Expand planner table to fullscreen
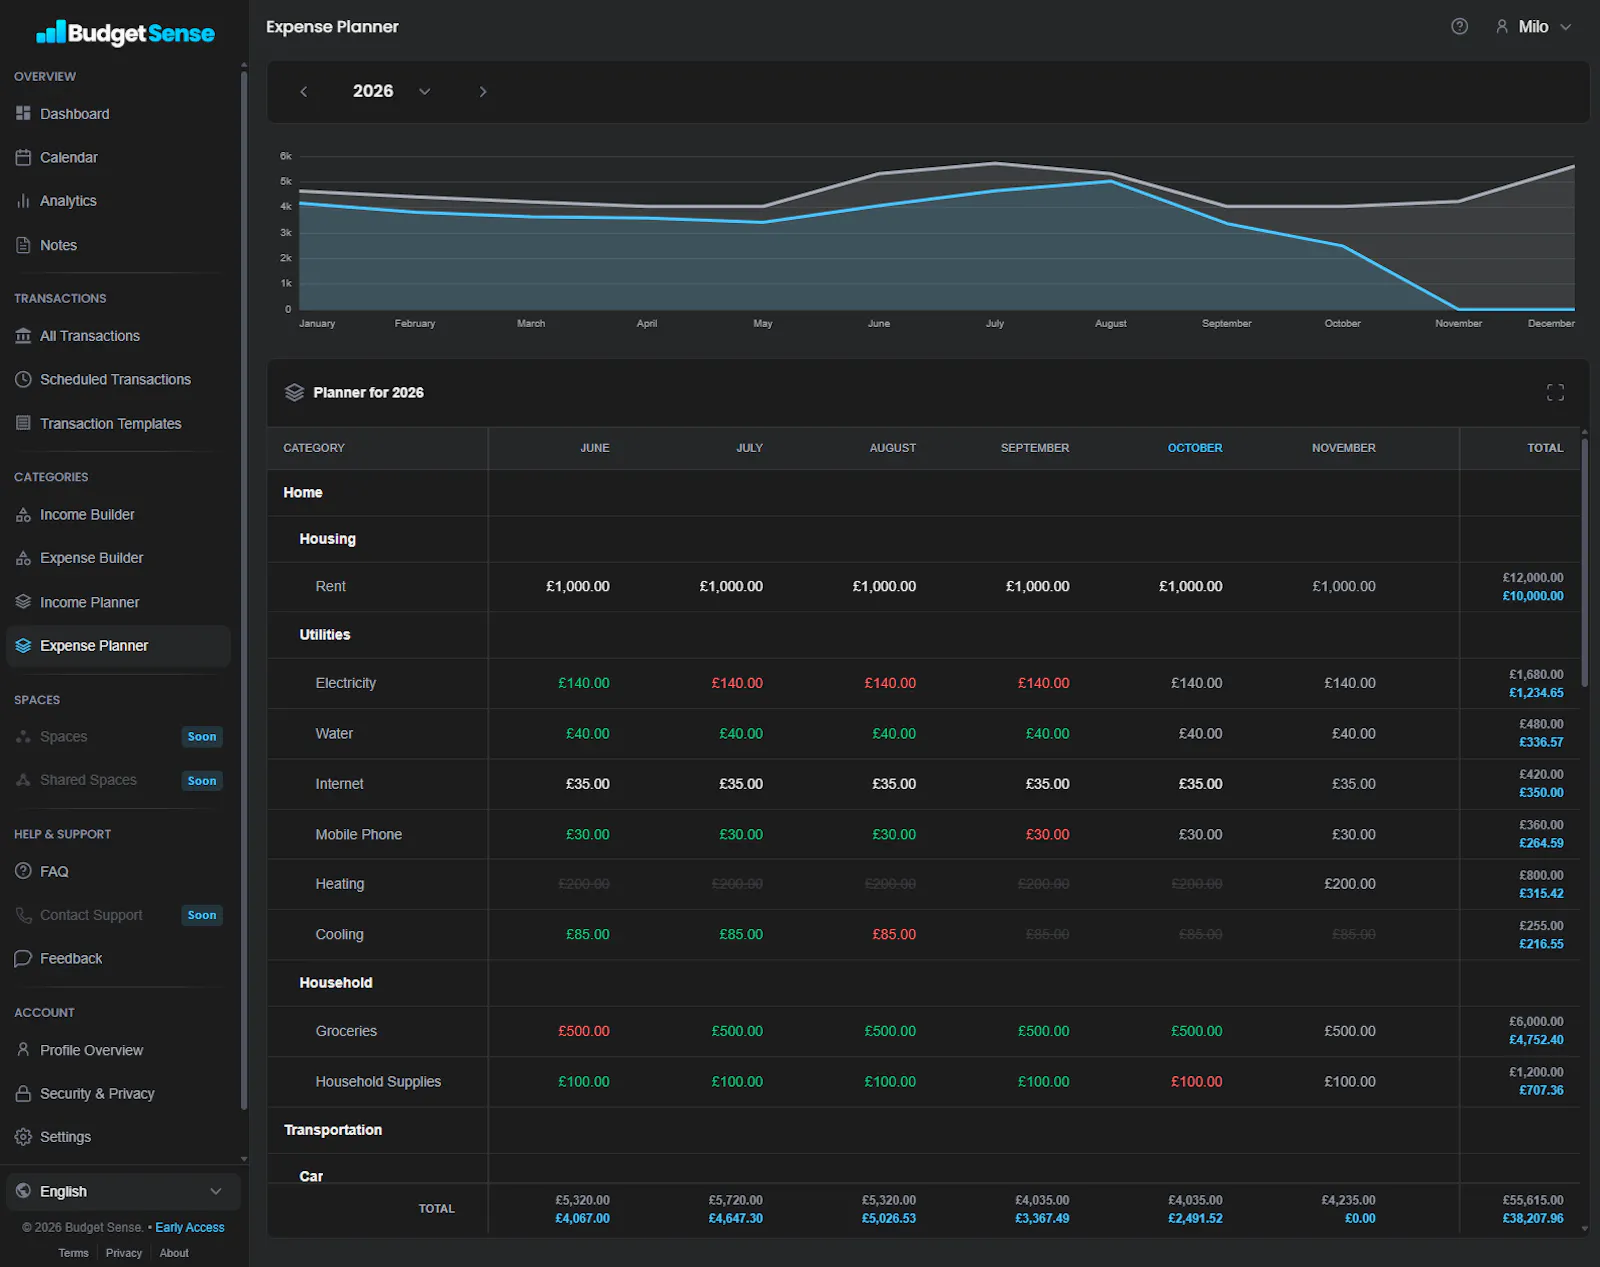The height and width of the screenshot is (1267, 1600). (x=1555, y=393)
